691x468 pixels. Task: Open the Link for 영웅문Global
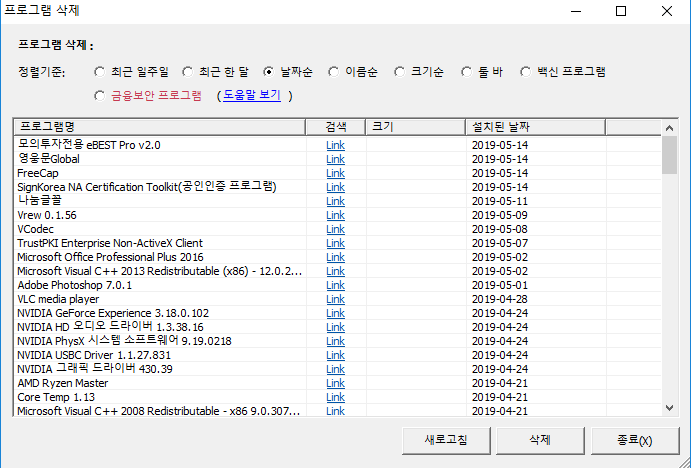[335, 159]
